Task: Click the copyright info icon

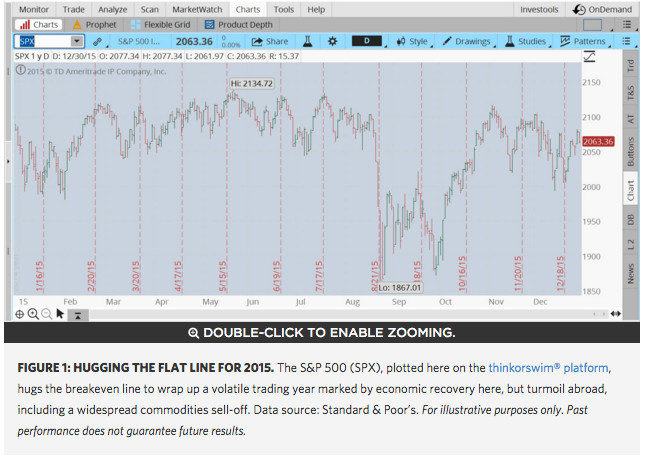Action: point(20,70)
